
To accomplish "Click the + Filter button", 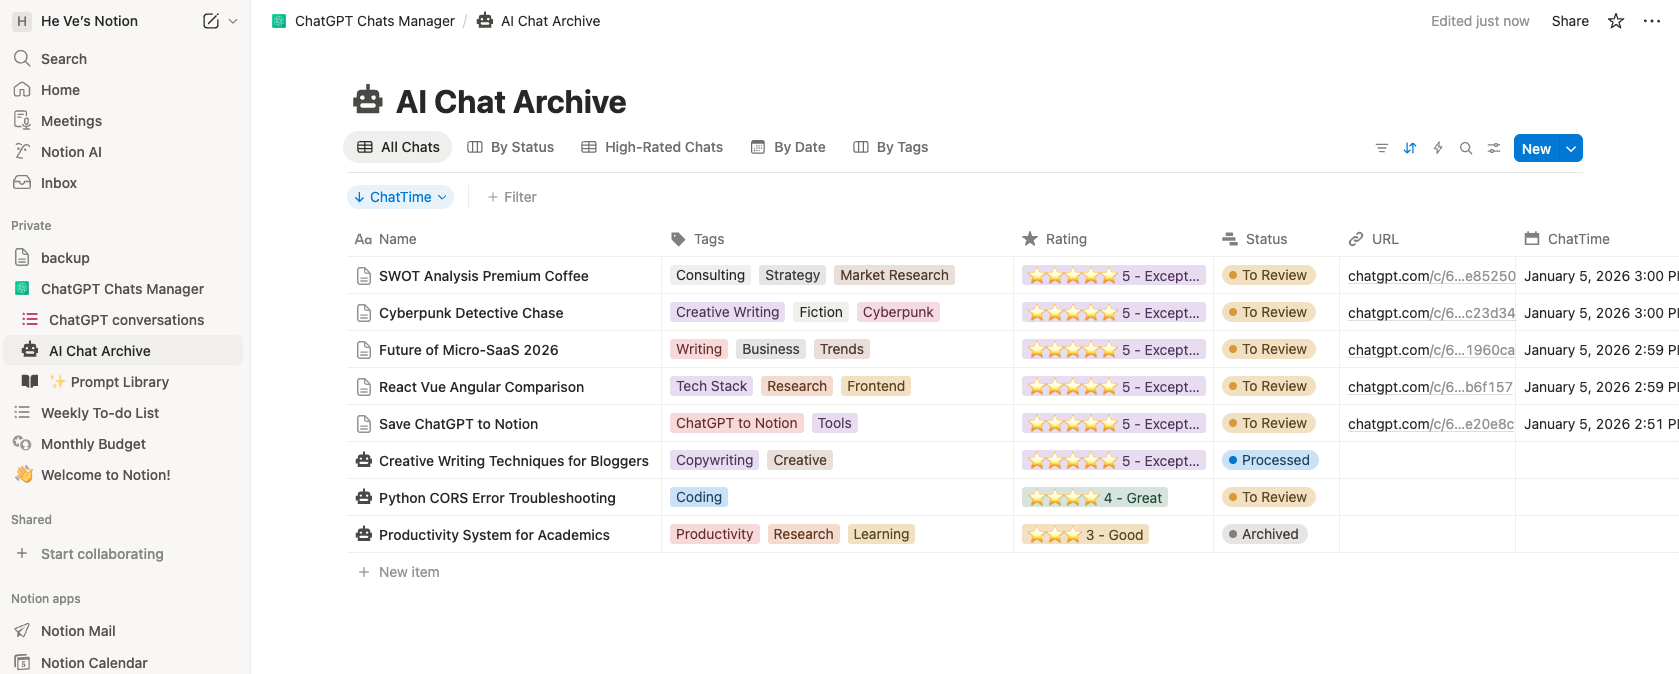I will point(512,197).
